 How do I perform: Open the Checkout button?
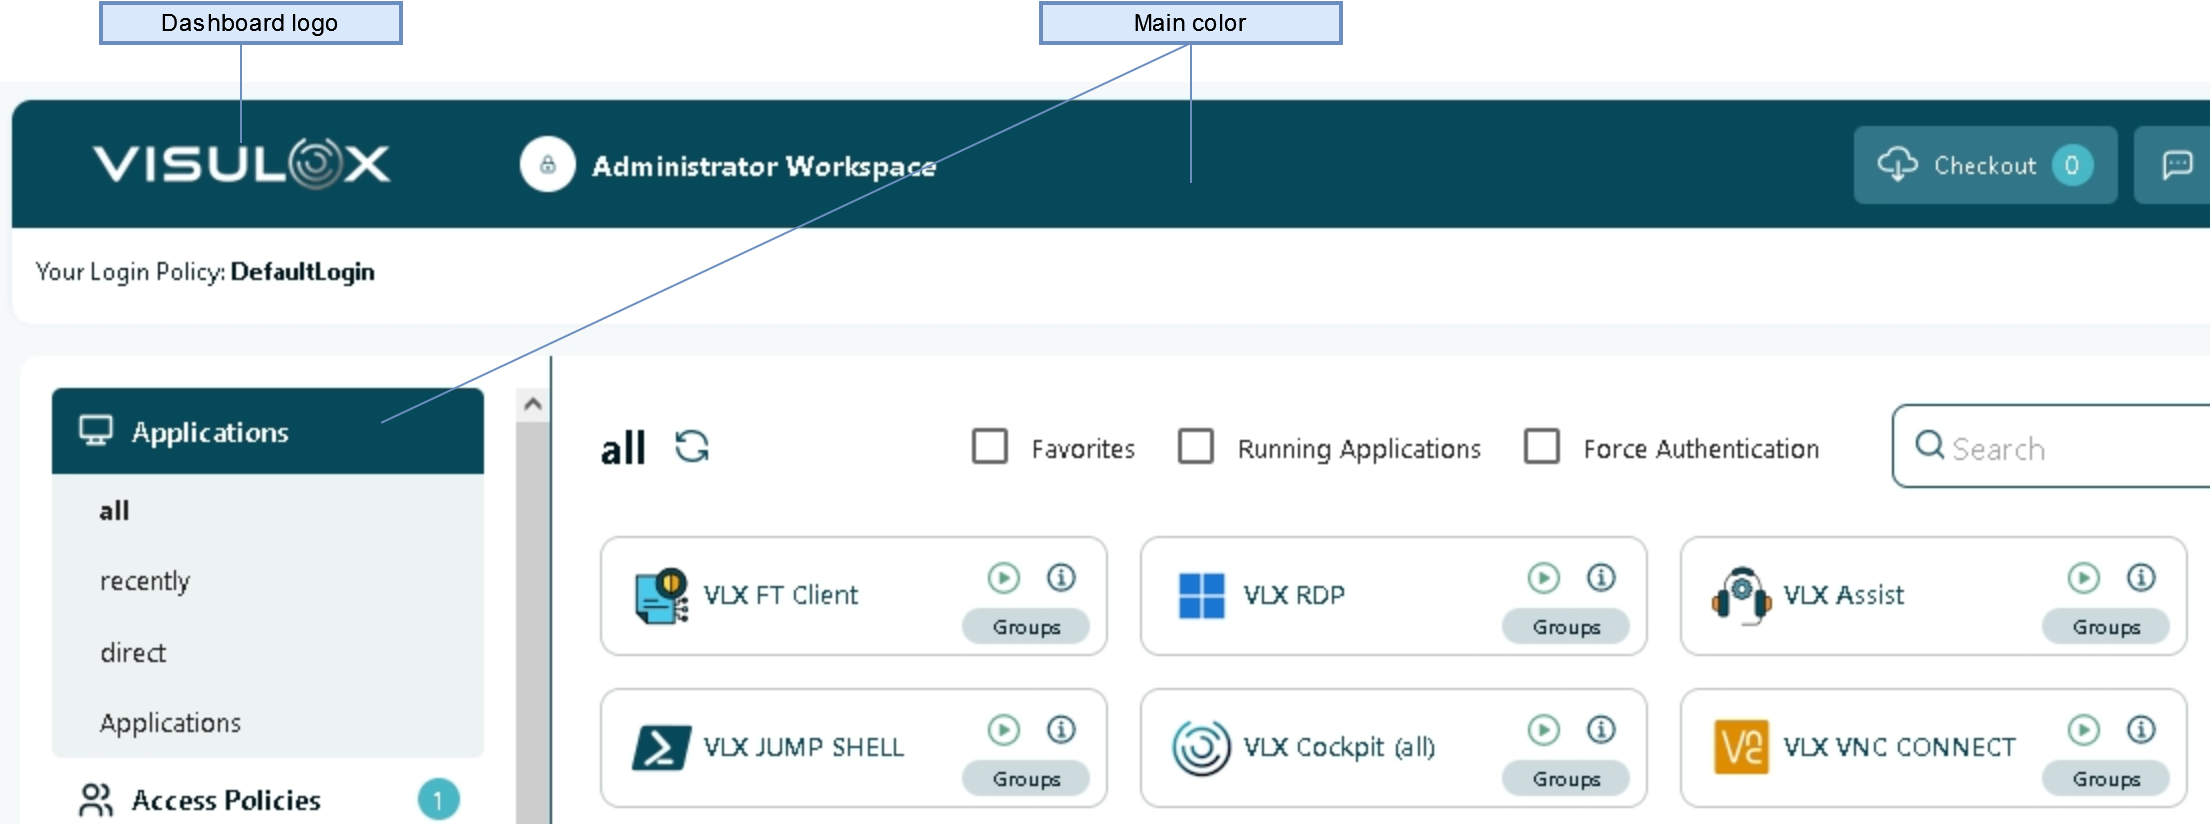pos(1984,165)
